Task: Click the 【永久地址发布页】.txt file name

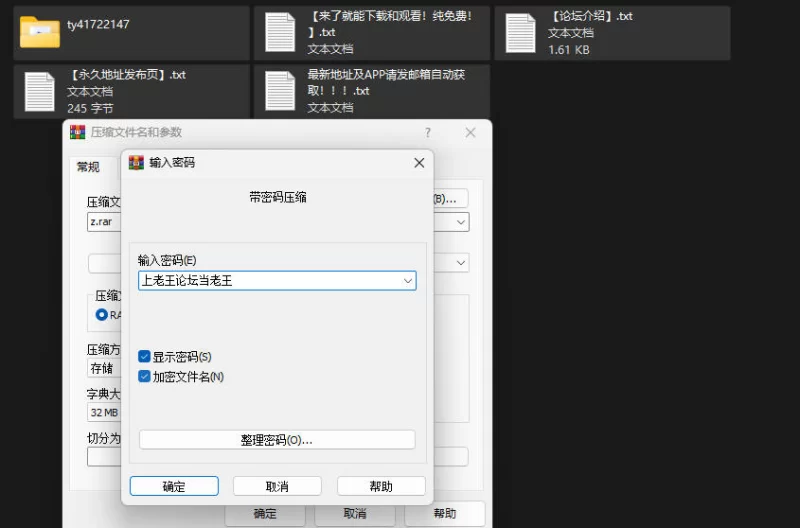Action: pos(126,75)
